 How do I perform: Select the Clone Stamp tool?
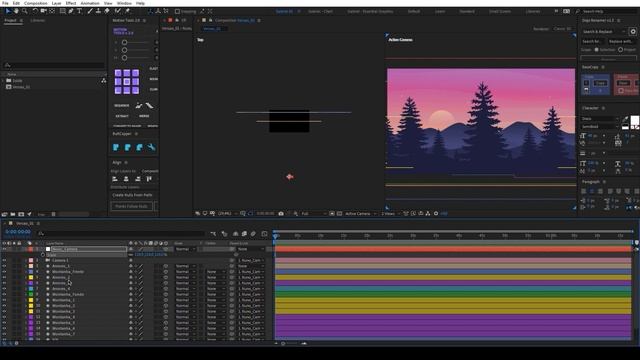tap(98, 11)
